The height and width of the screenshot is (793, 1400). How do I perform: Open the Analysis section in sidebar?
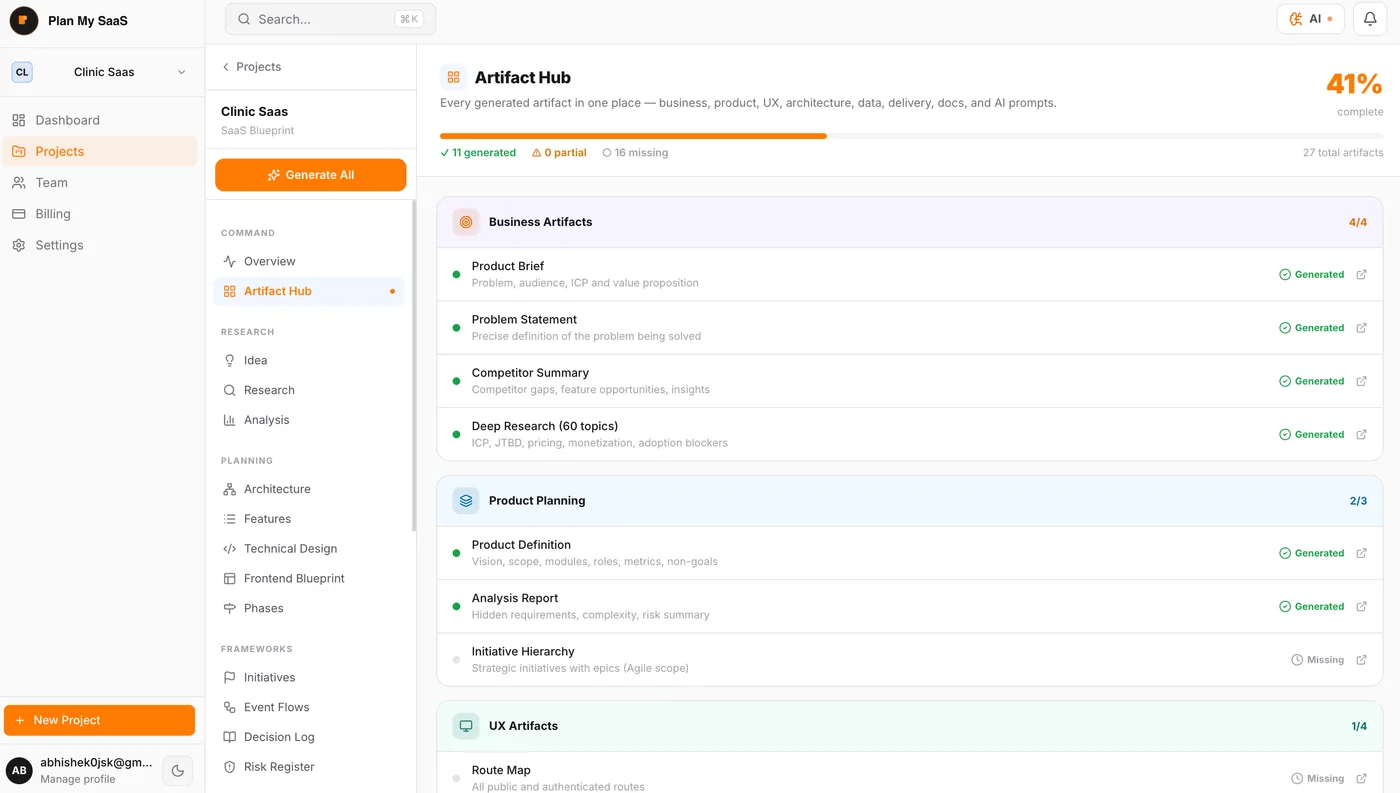(266, 419)
